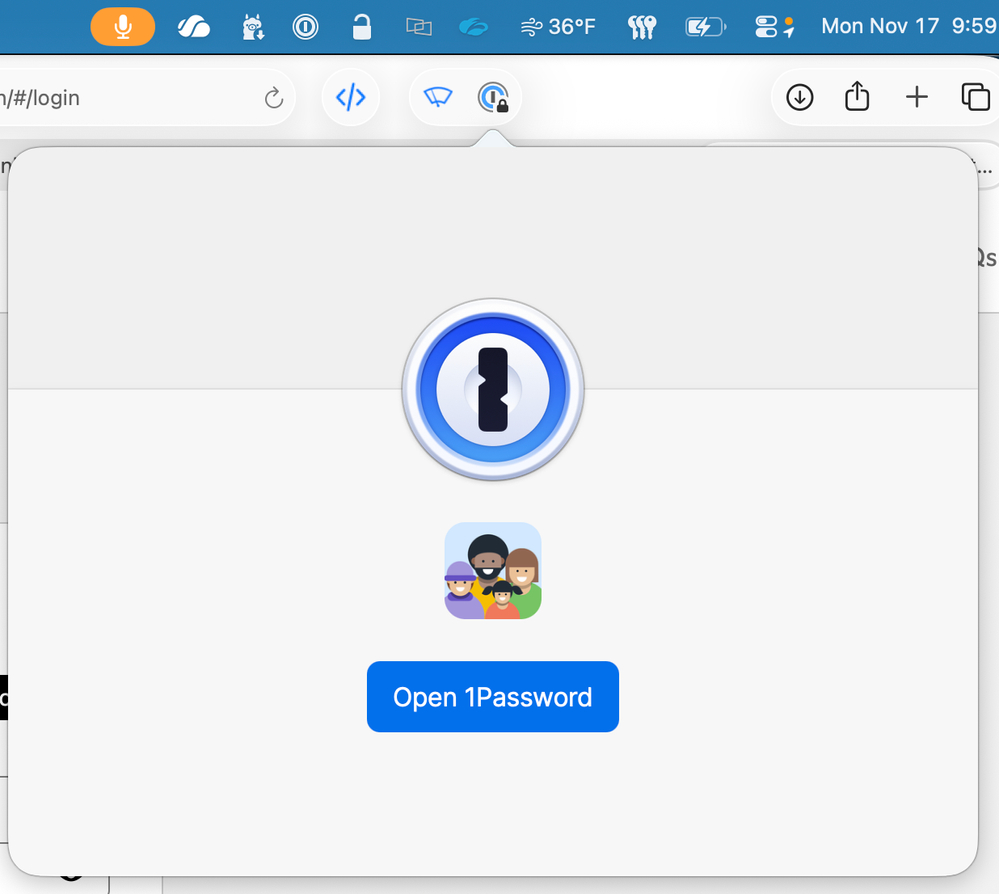999x894 pixels.
Task: Click the Open 1Password button
Action: 492,697
